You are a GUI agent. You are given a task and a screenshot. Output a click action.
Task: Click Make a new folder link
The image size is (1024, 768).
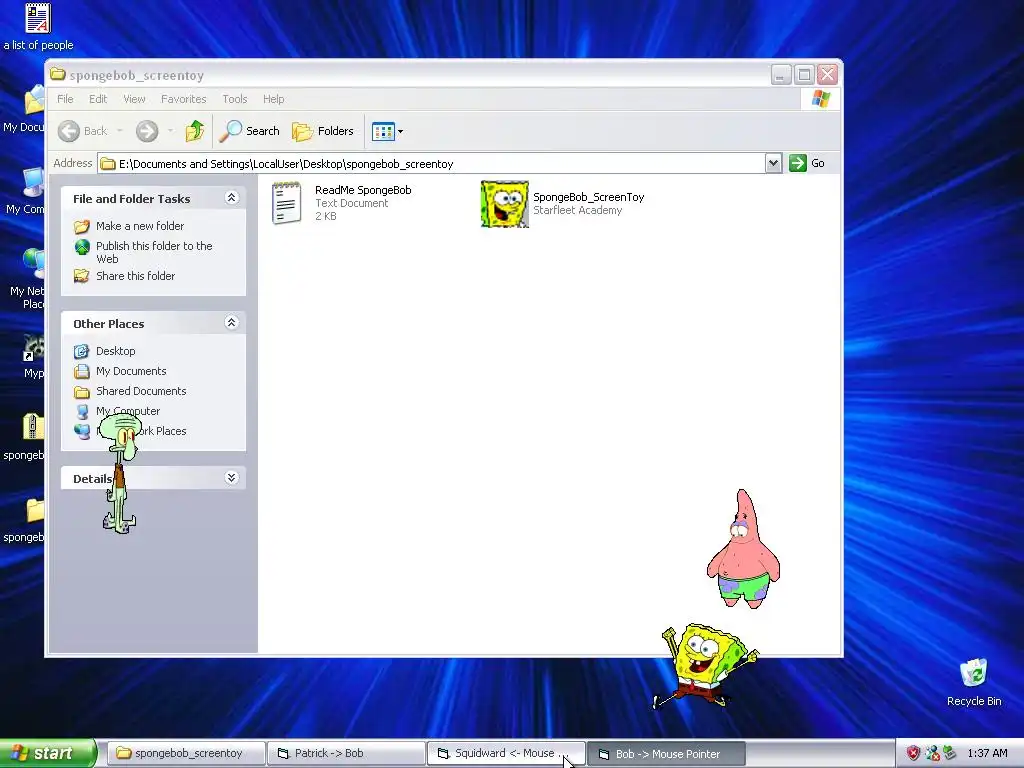click(140, 226)
